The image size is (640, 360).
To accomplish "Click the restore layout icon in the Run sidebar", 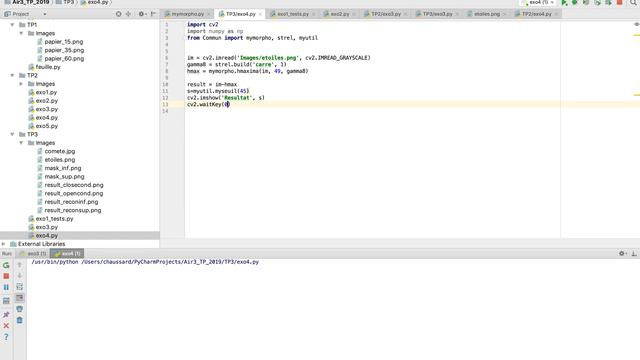I will click(x=6, y=301).
